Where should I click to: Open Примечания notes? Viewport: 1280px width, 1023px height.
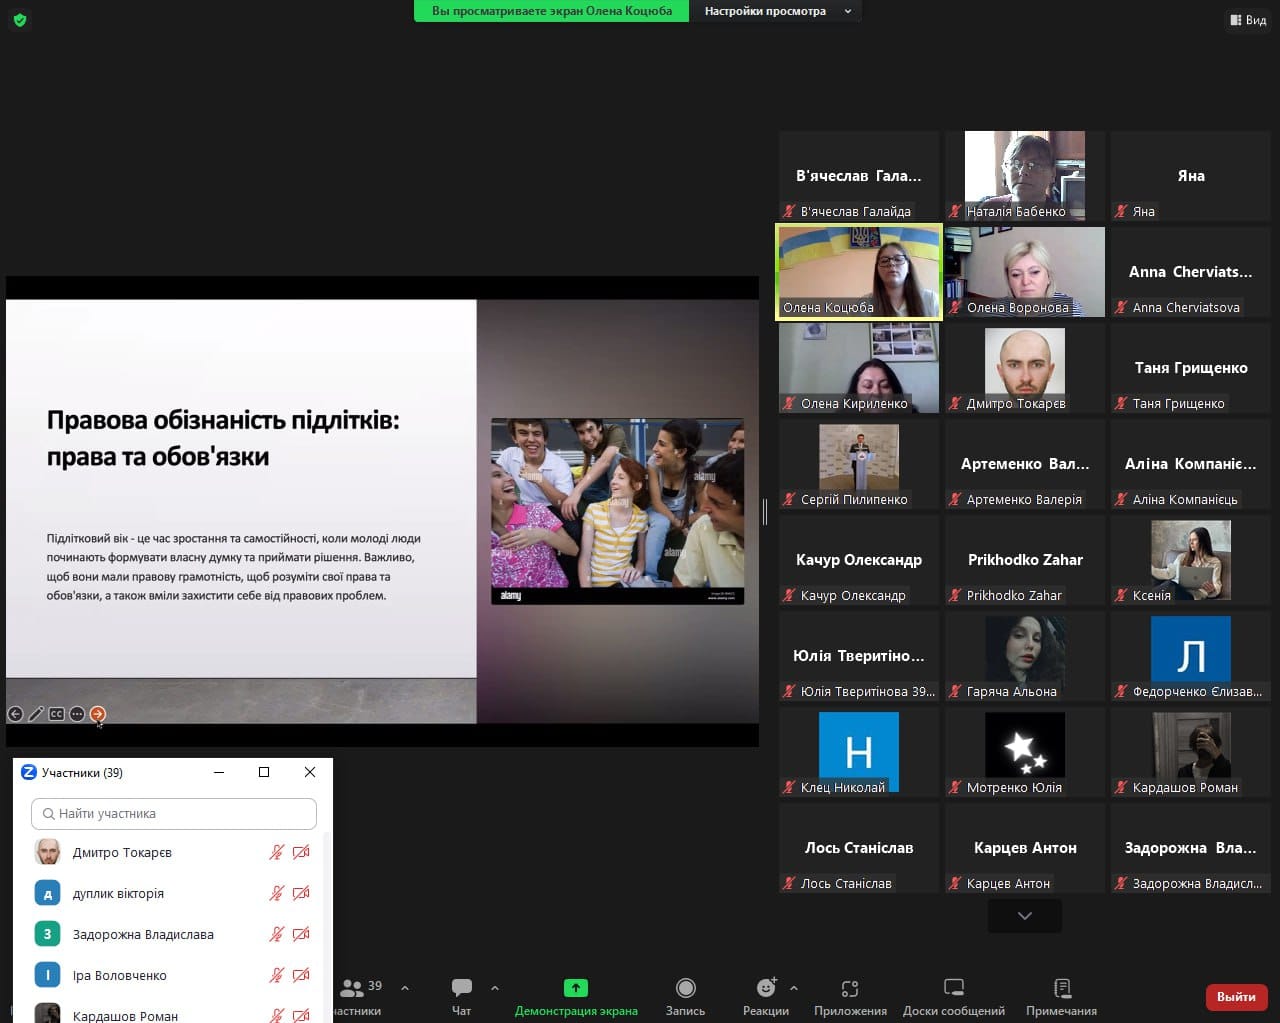tap(1061, 996)
